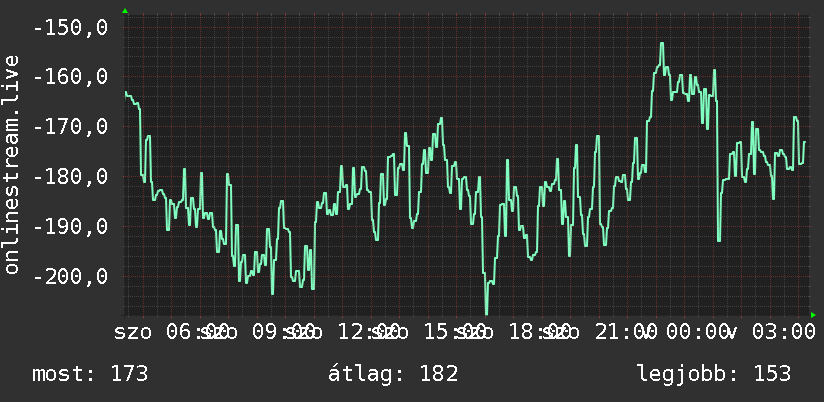Click the -200,0 axis label

70,276
